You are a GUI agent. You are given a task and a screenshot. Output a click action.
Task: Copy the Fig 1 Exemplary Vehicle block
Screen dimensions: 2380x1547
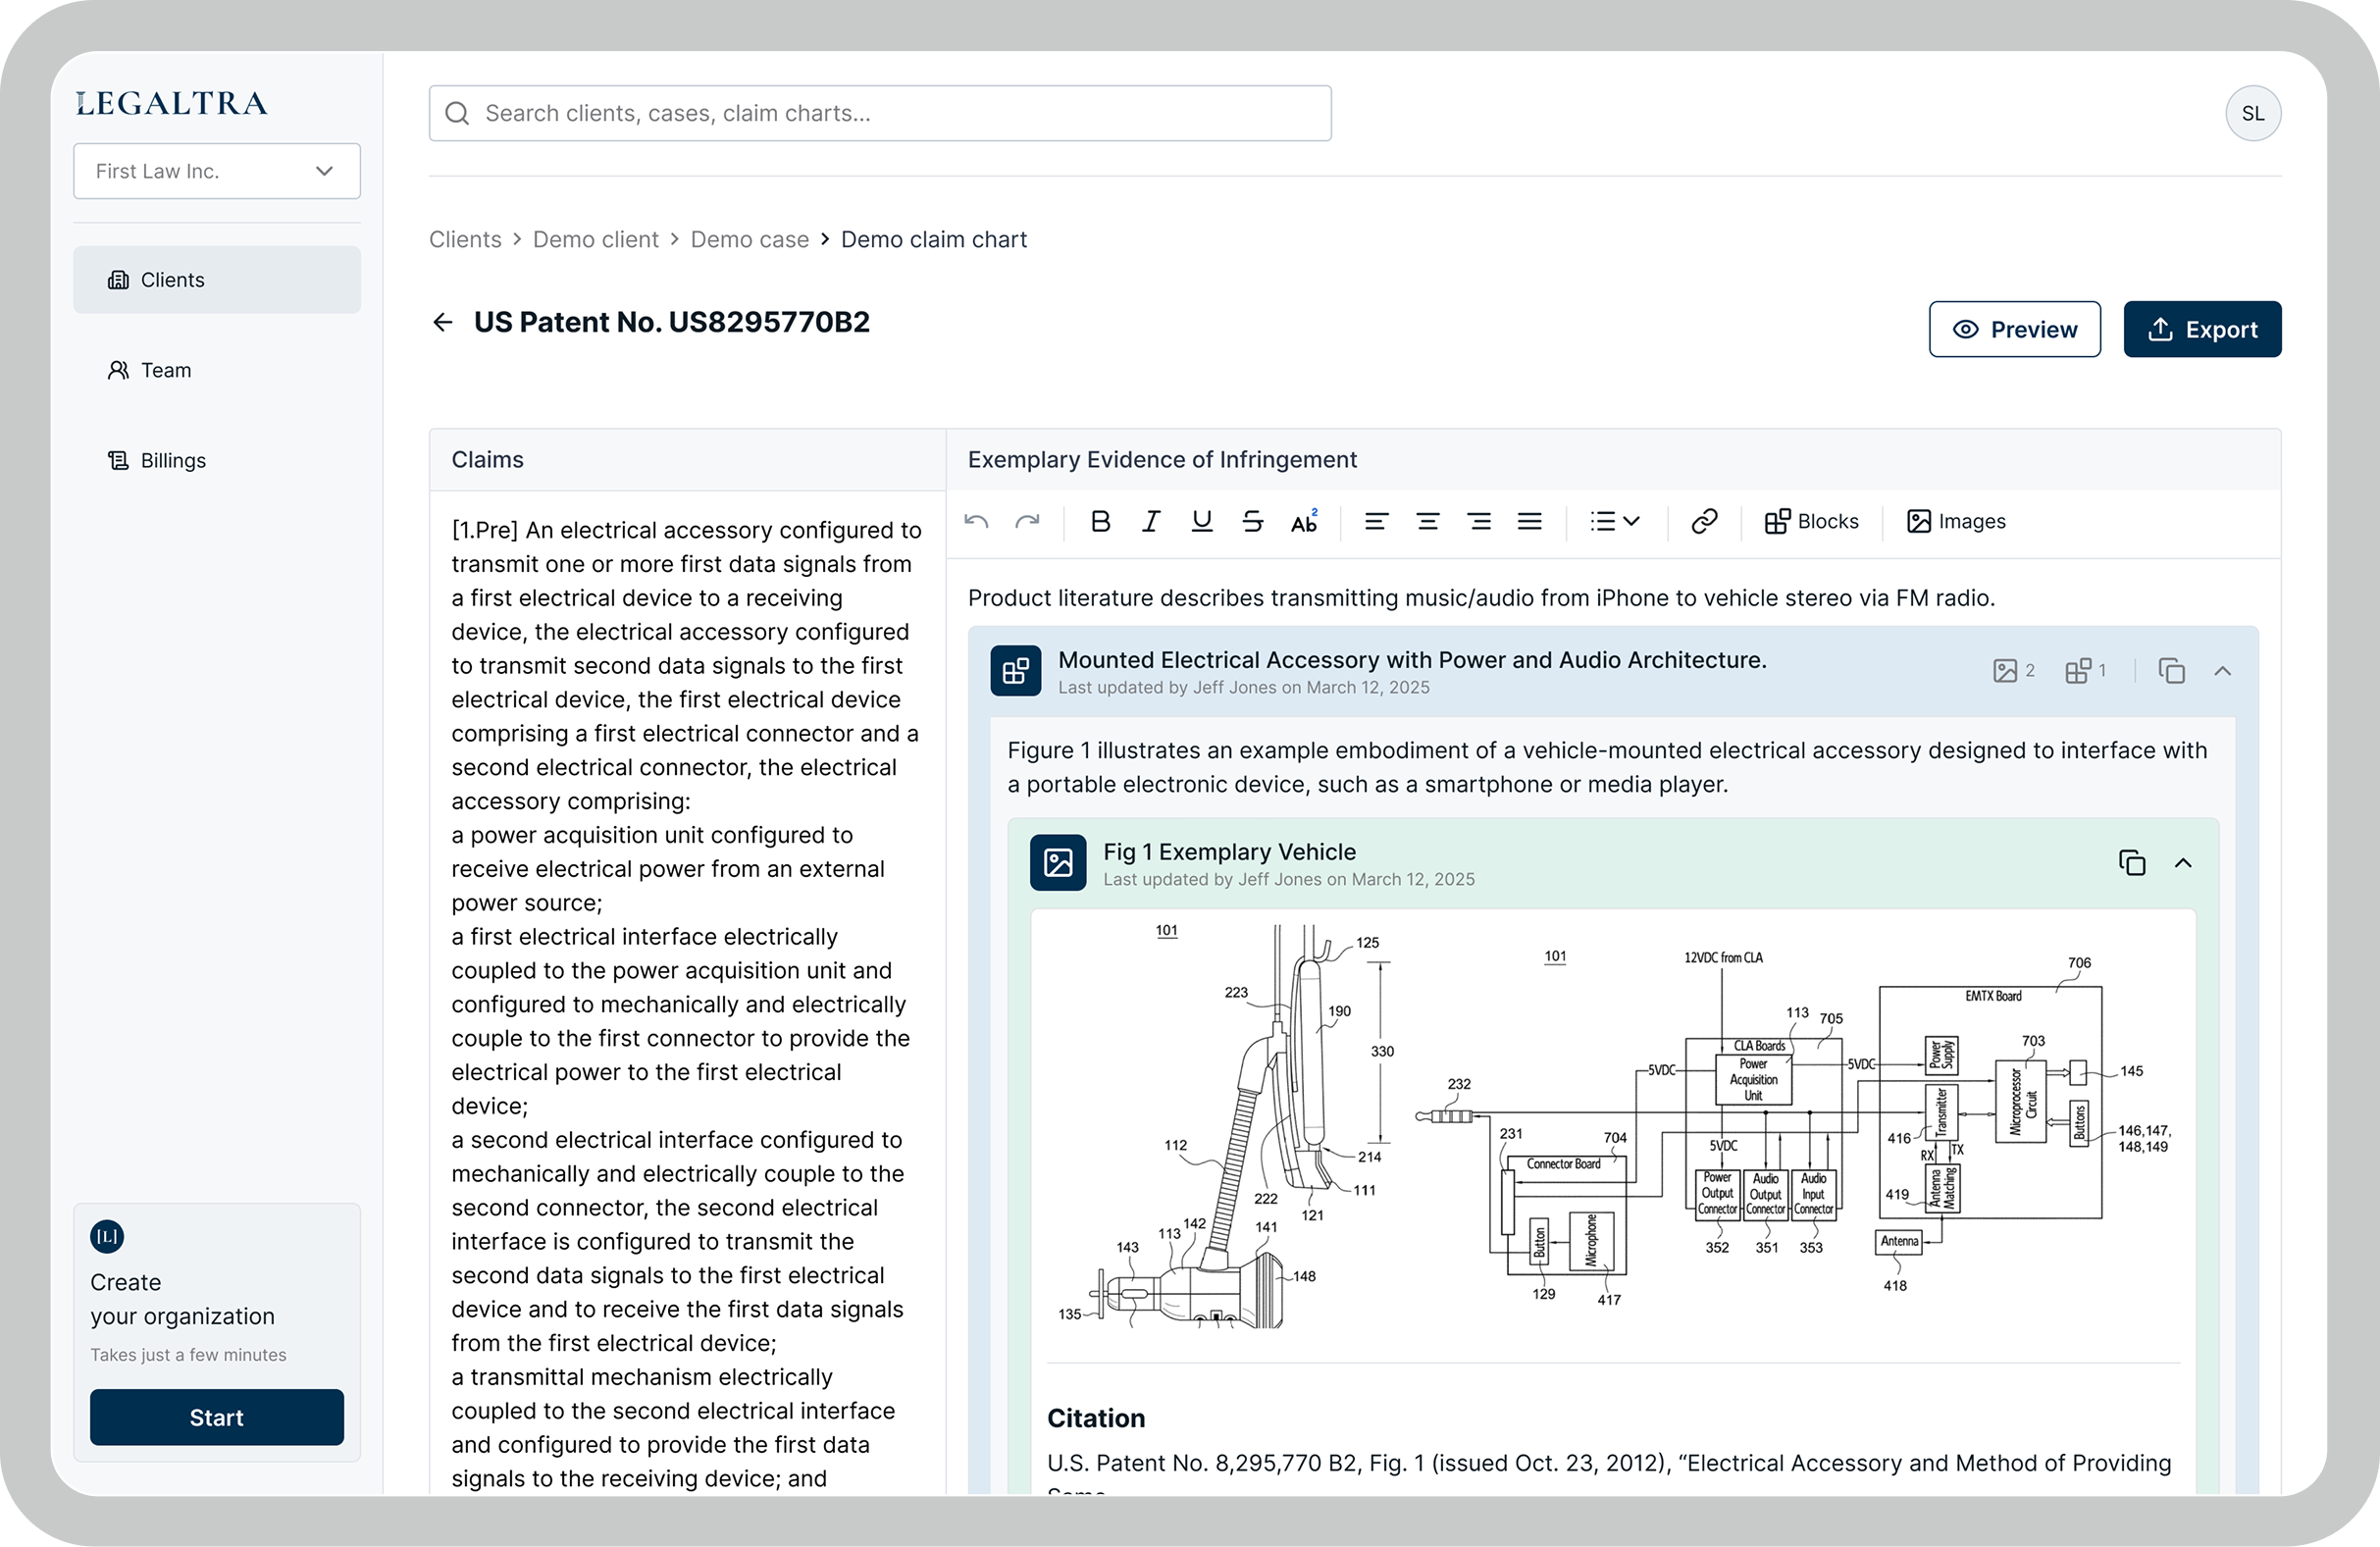2132,862
